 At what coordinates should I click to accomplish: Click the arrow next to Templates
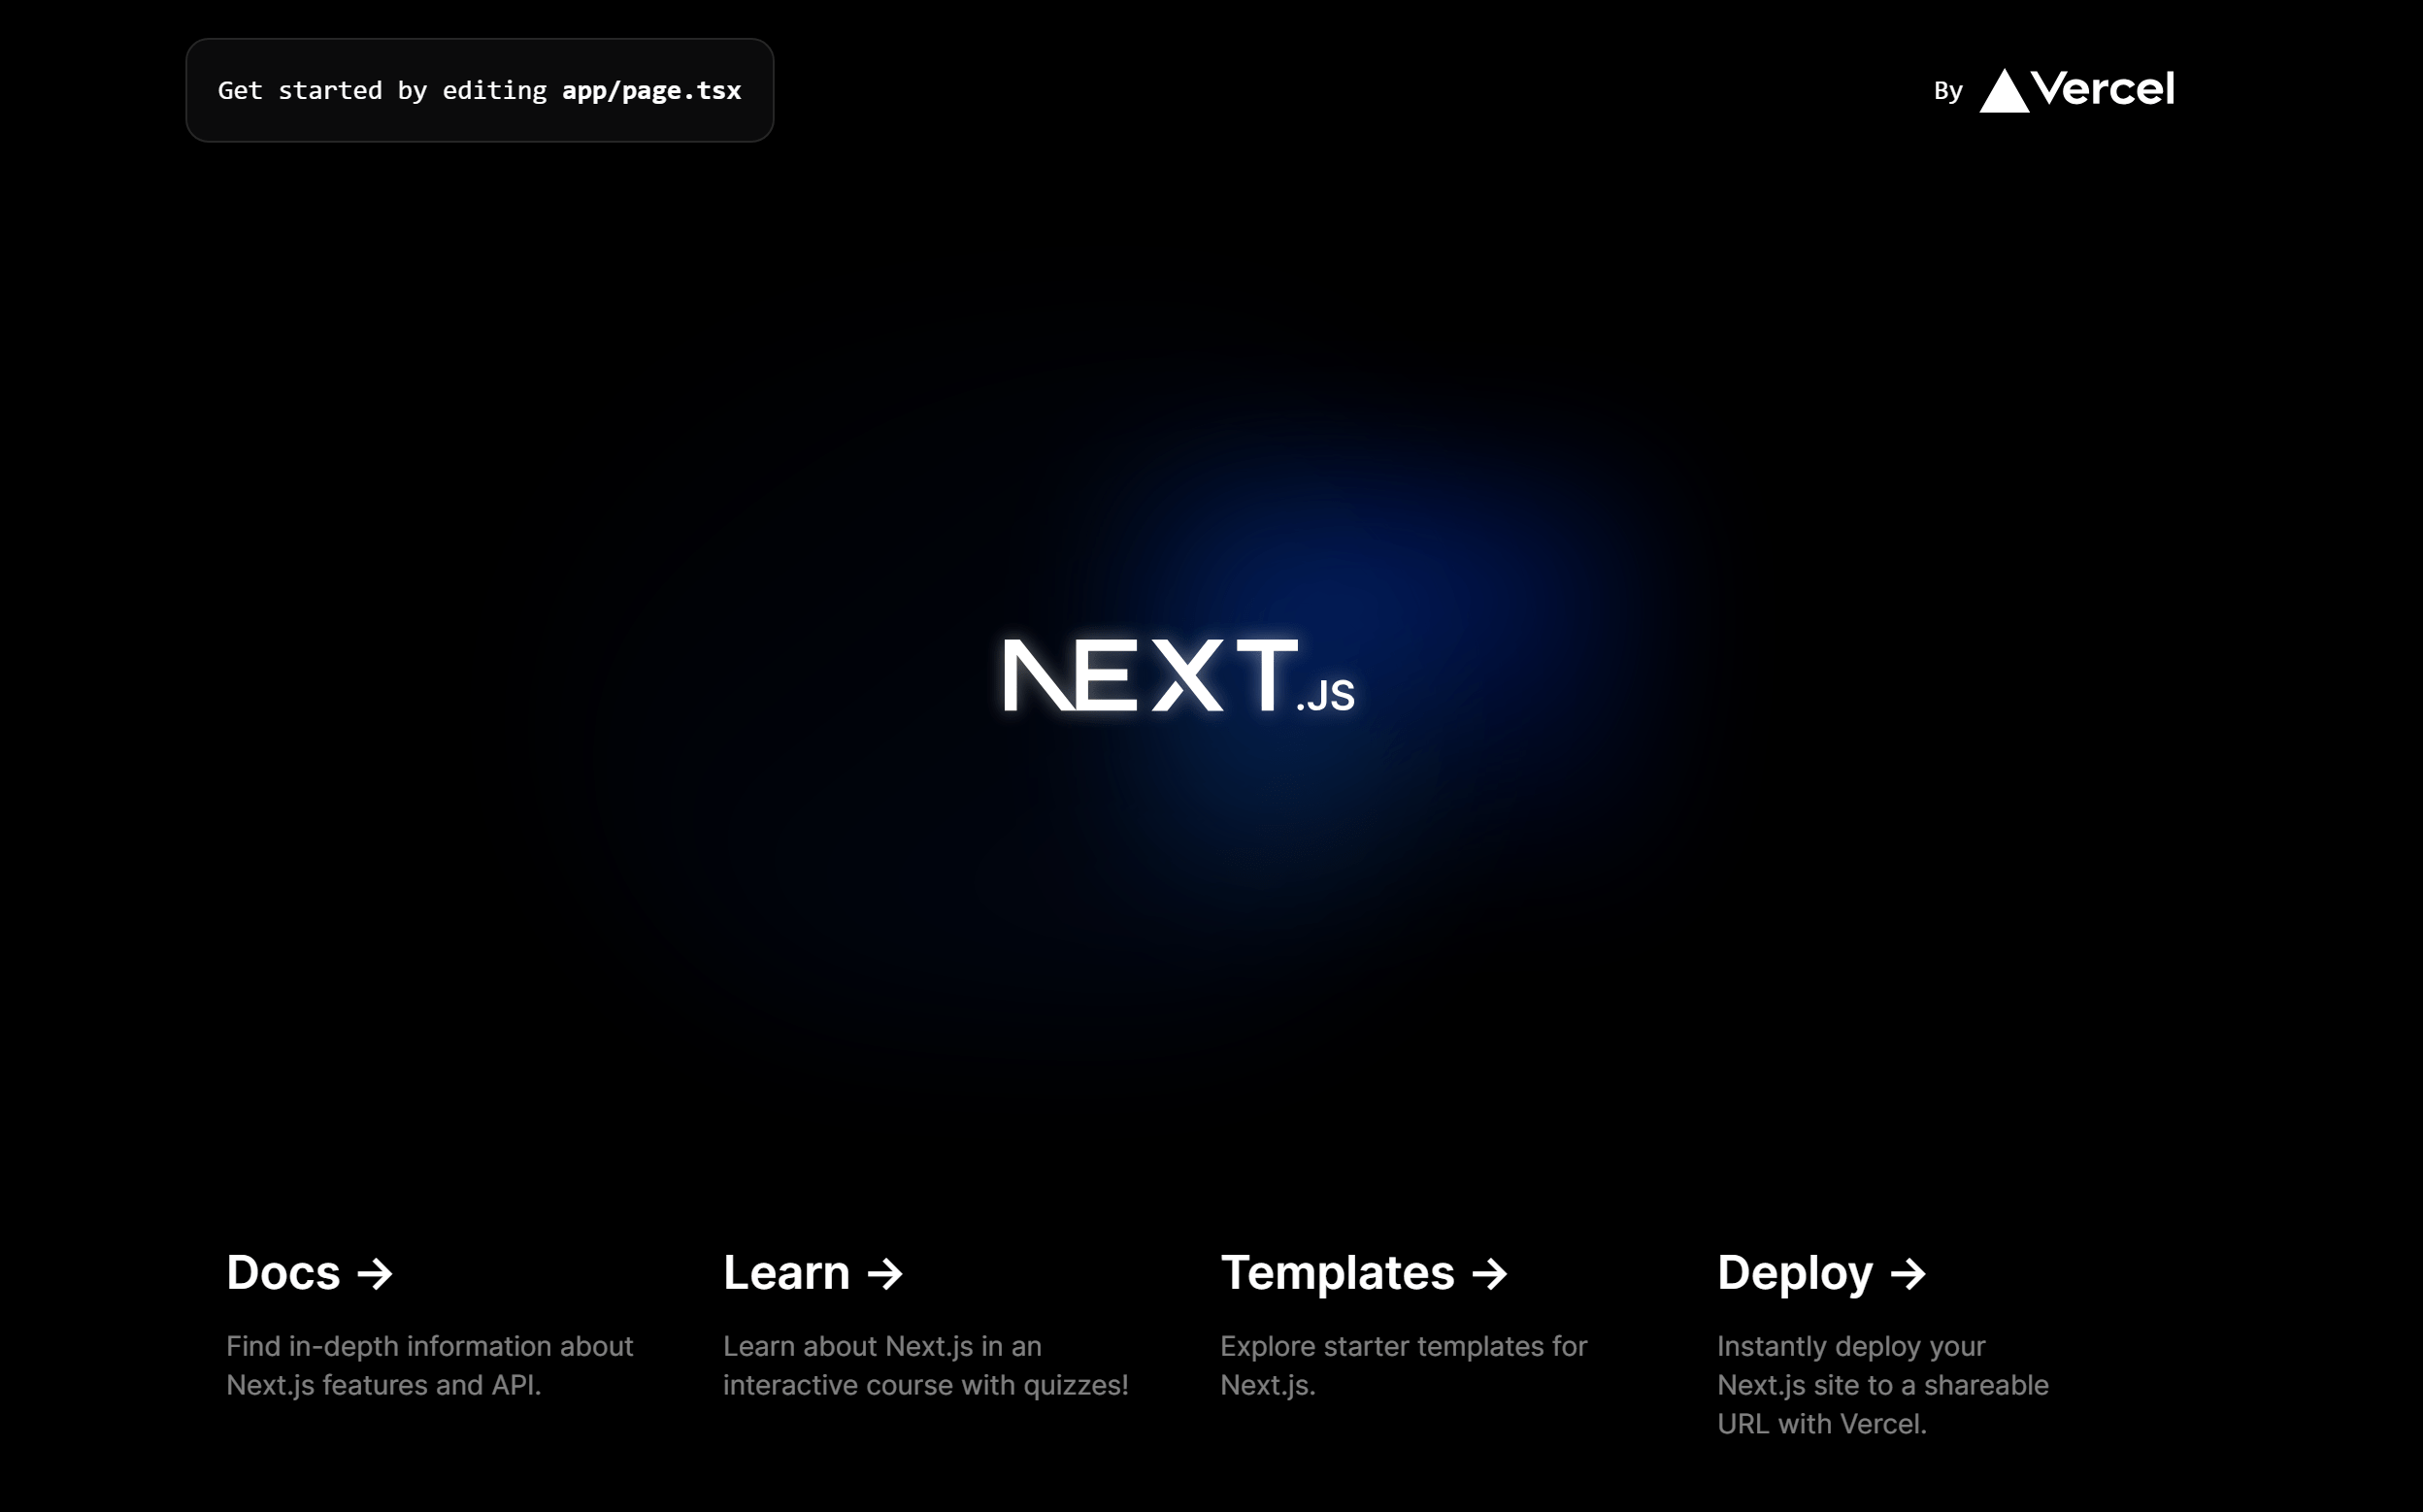click(x=1489, y=1274)
